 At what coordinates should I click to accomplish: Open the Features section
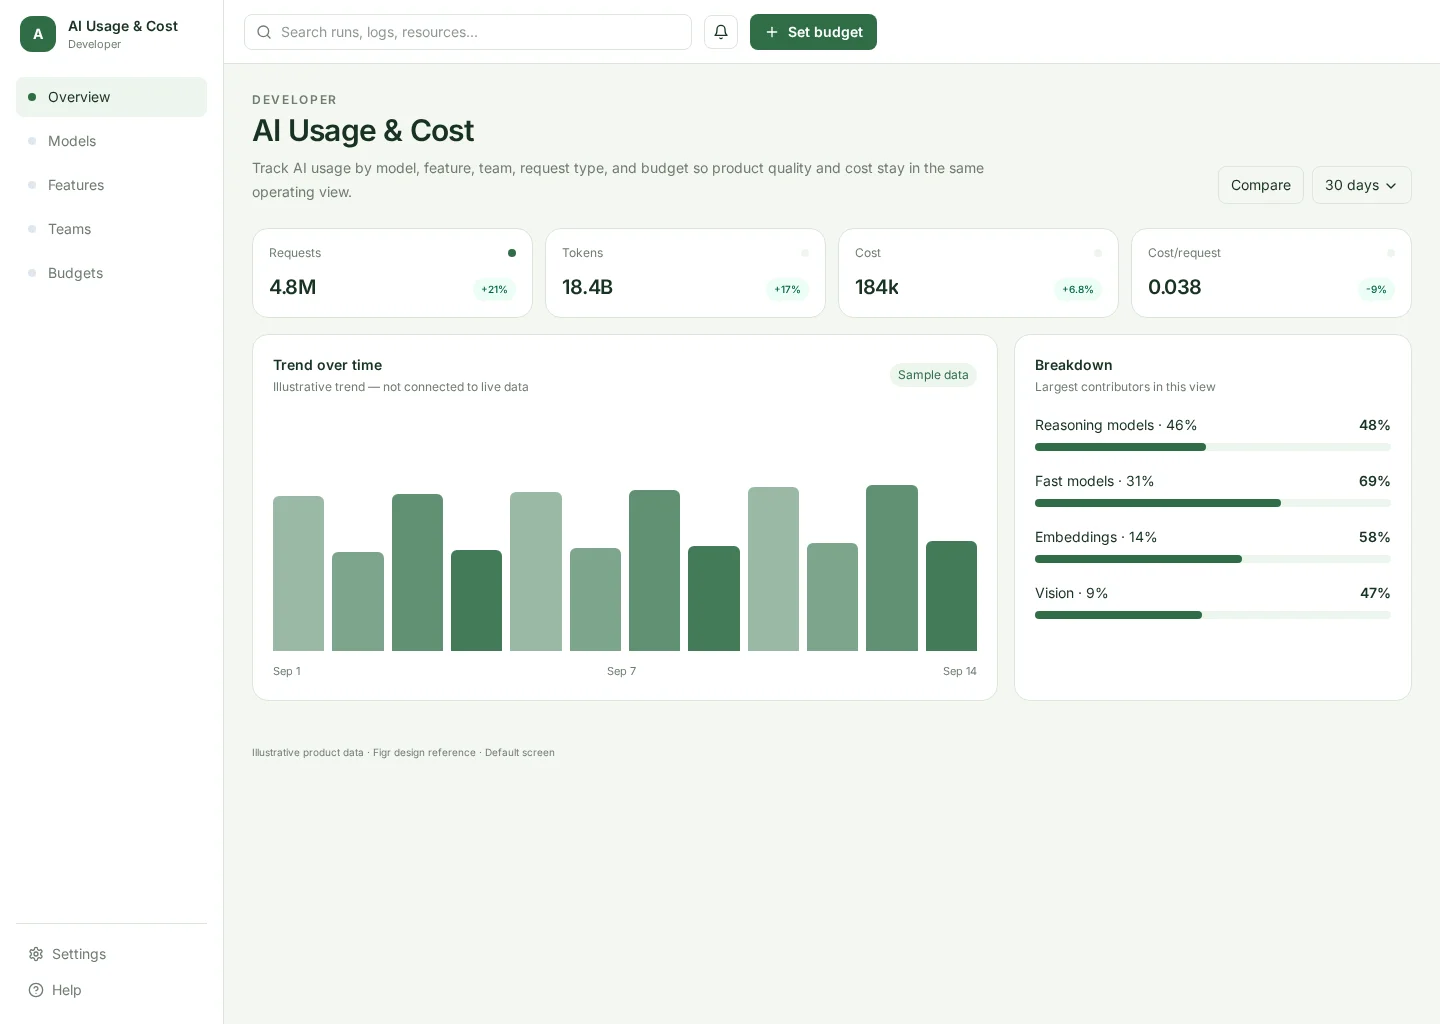(111, 185)
